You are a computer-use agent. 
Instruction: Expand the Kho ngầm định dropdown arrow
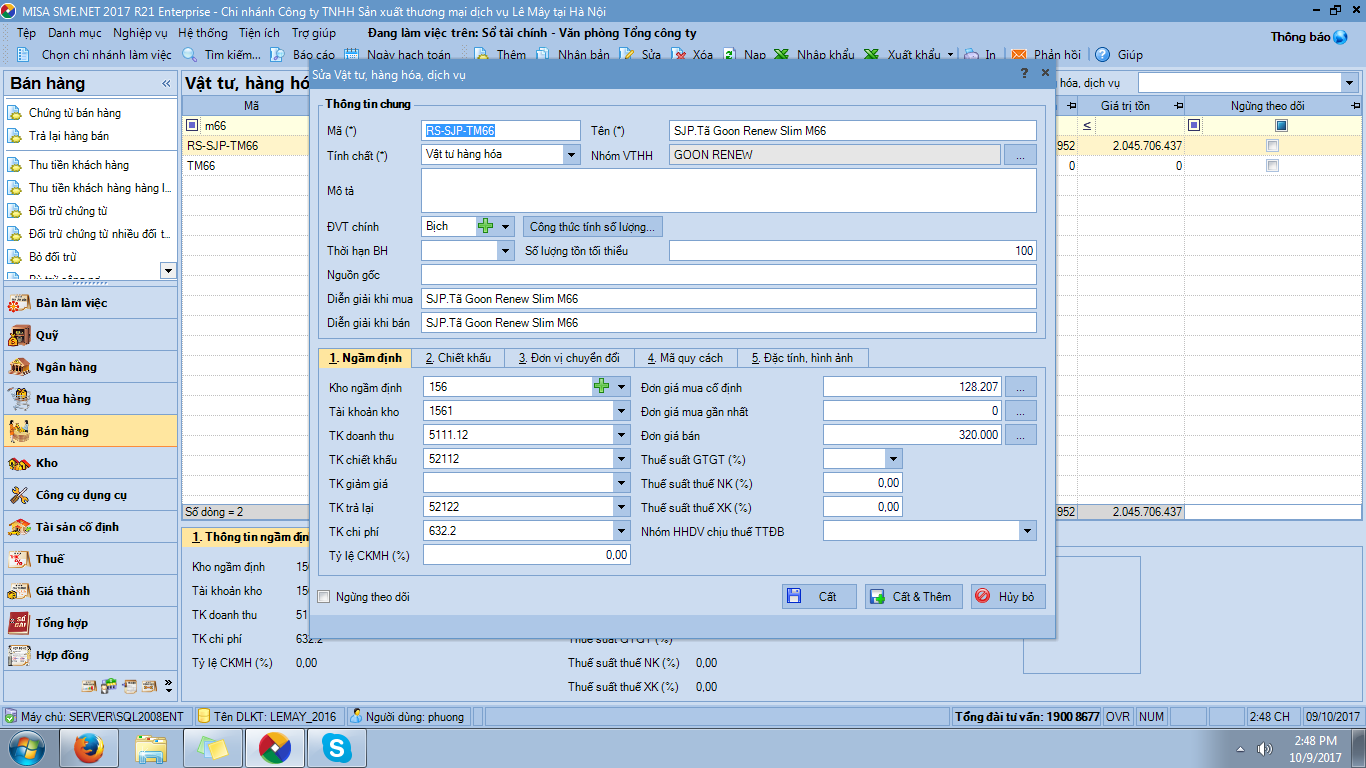pos(622,387)
